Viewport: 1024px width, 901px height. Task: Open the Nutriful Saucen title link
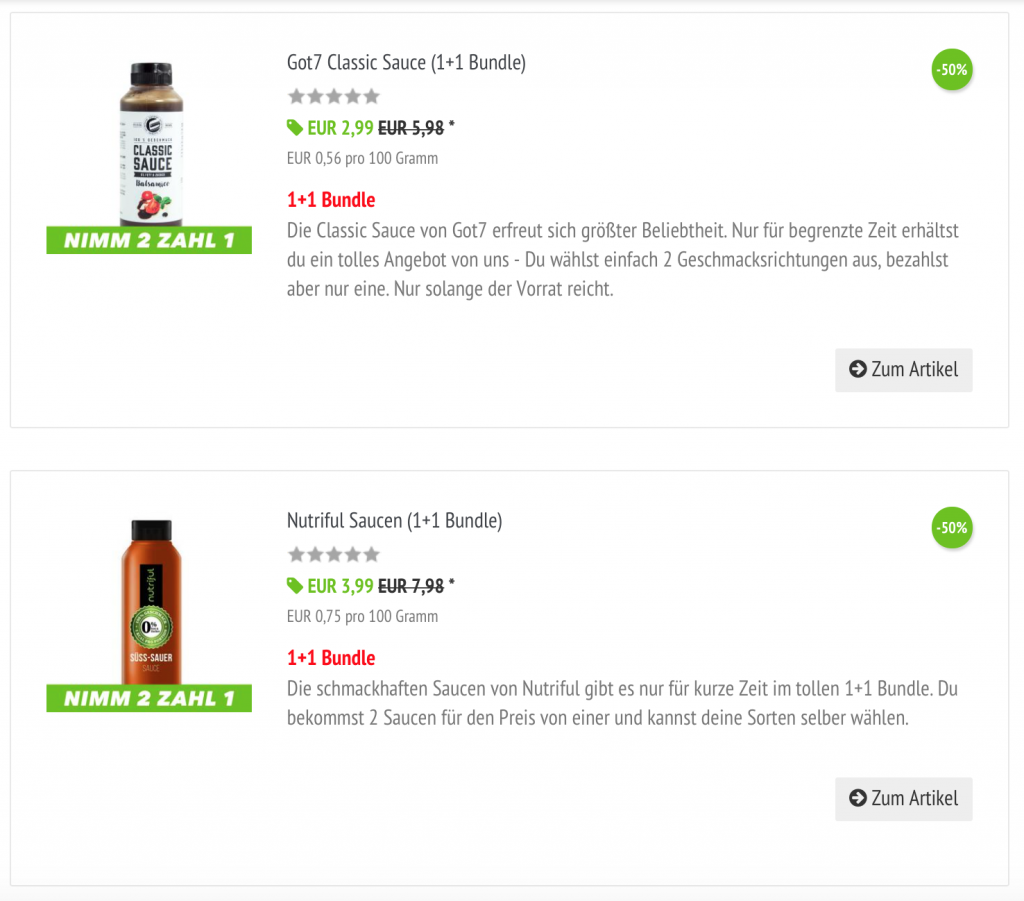tap(394, 520)
